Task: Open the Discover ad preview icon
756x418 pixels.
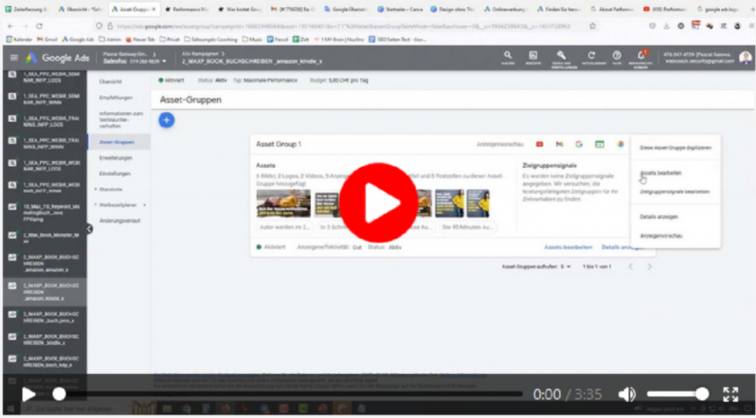Action: click(621, 144)
